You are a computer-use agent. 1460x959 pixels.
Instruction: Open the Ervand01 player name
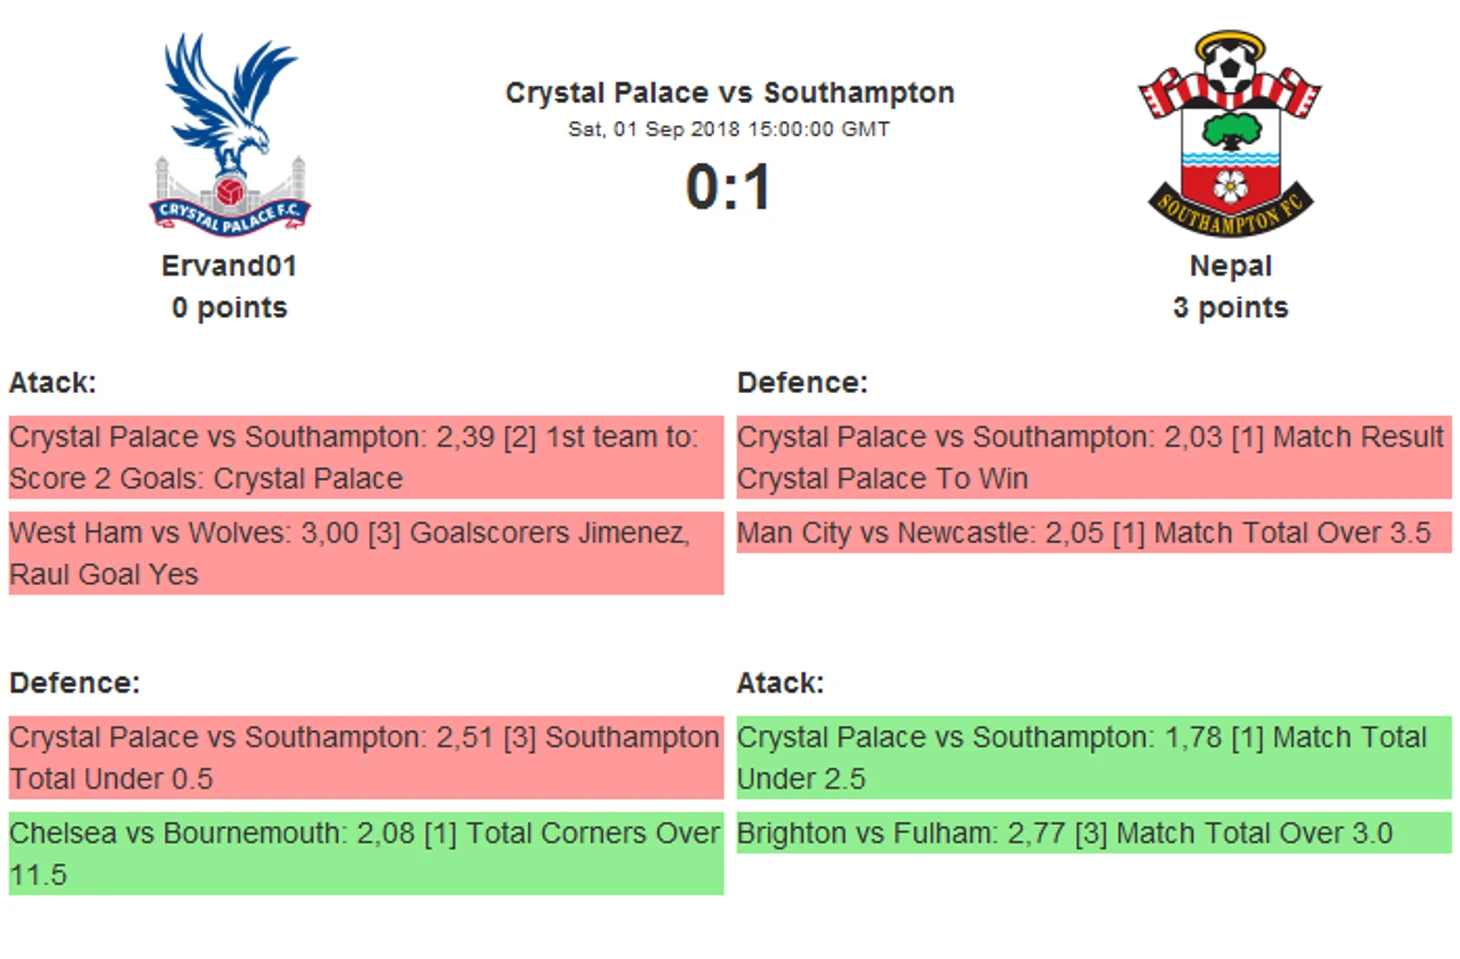click(x=229, y=266)
